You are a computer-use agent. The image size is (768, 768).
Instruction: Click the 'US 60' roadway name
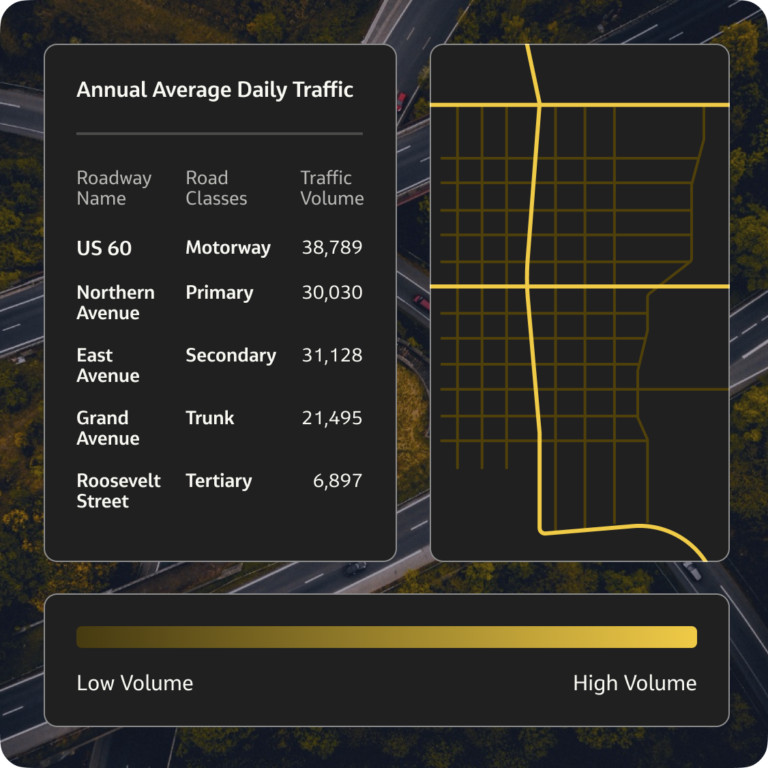tap(104, 248)
